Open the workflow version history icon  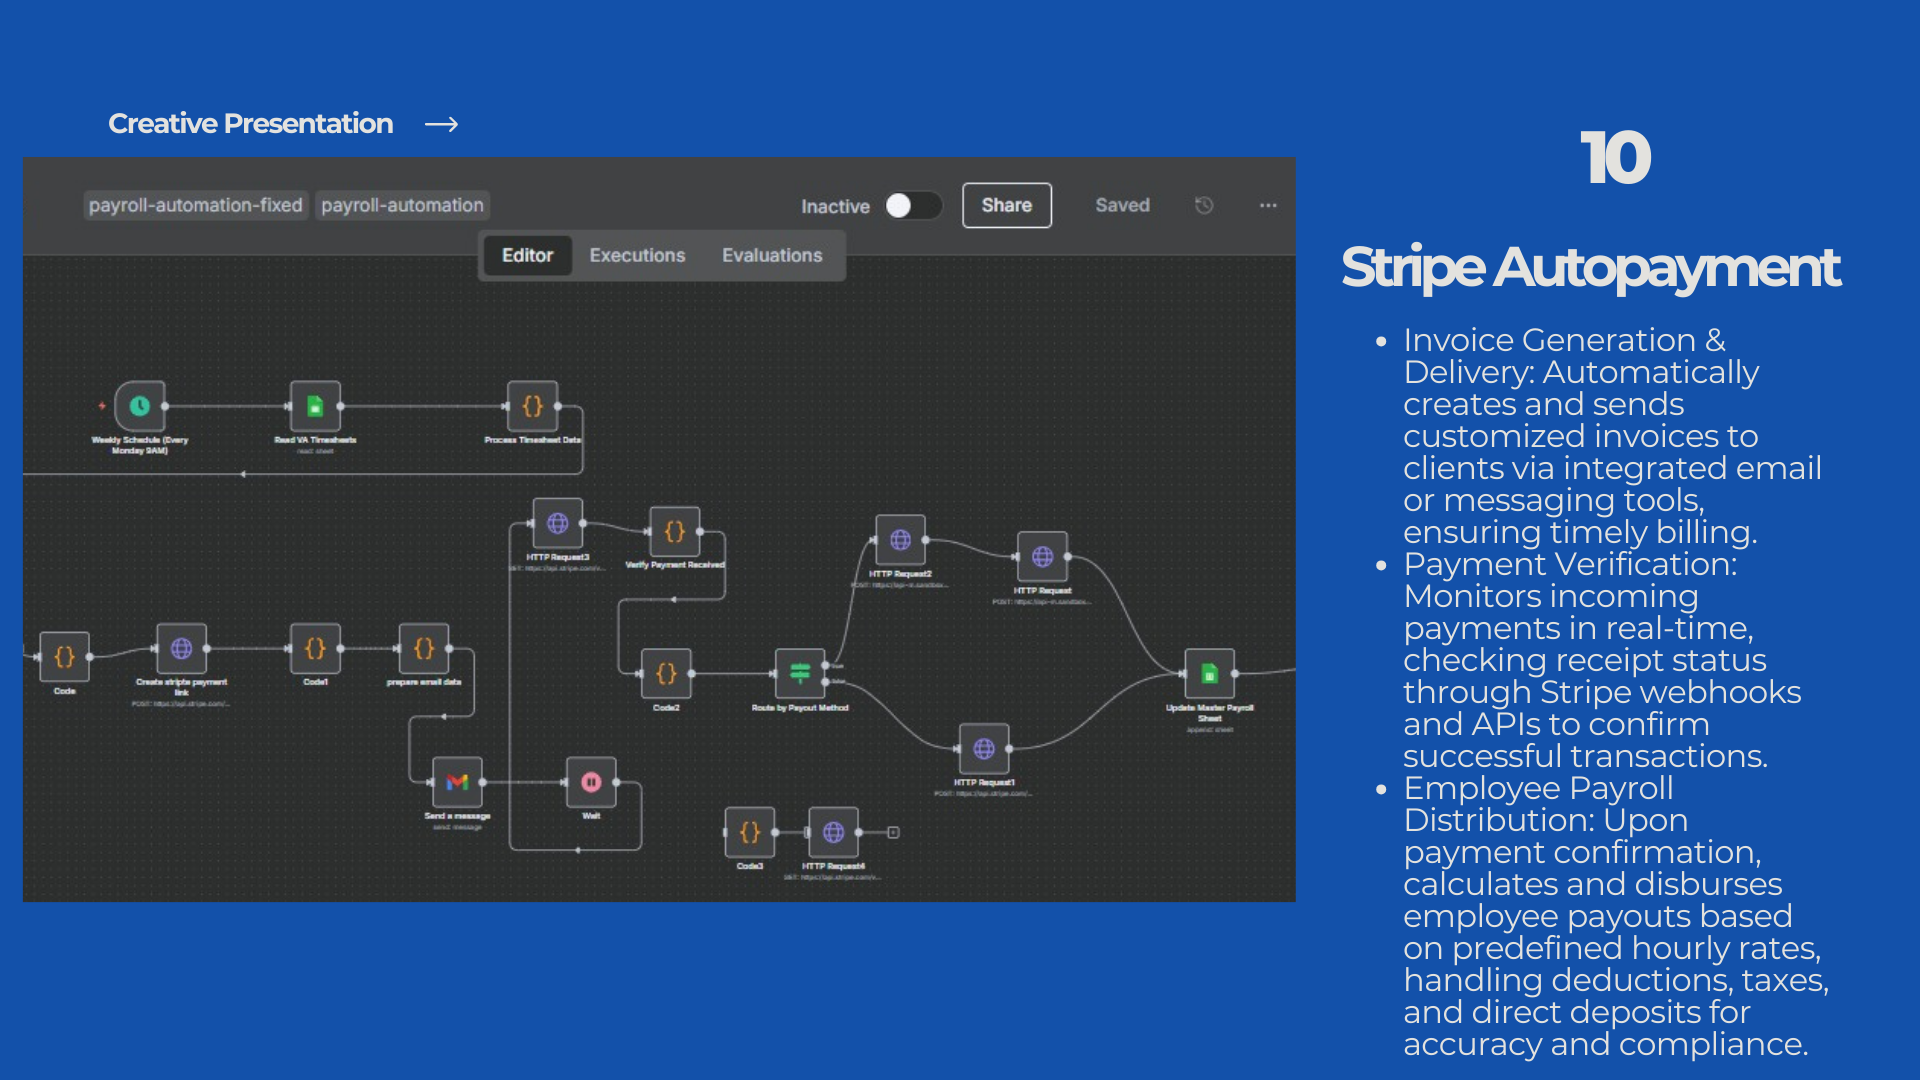point(1203,205)
